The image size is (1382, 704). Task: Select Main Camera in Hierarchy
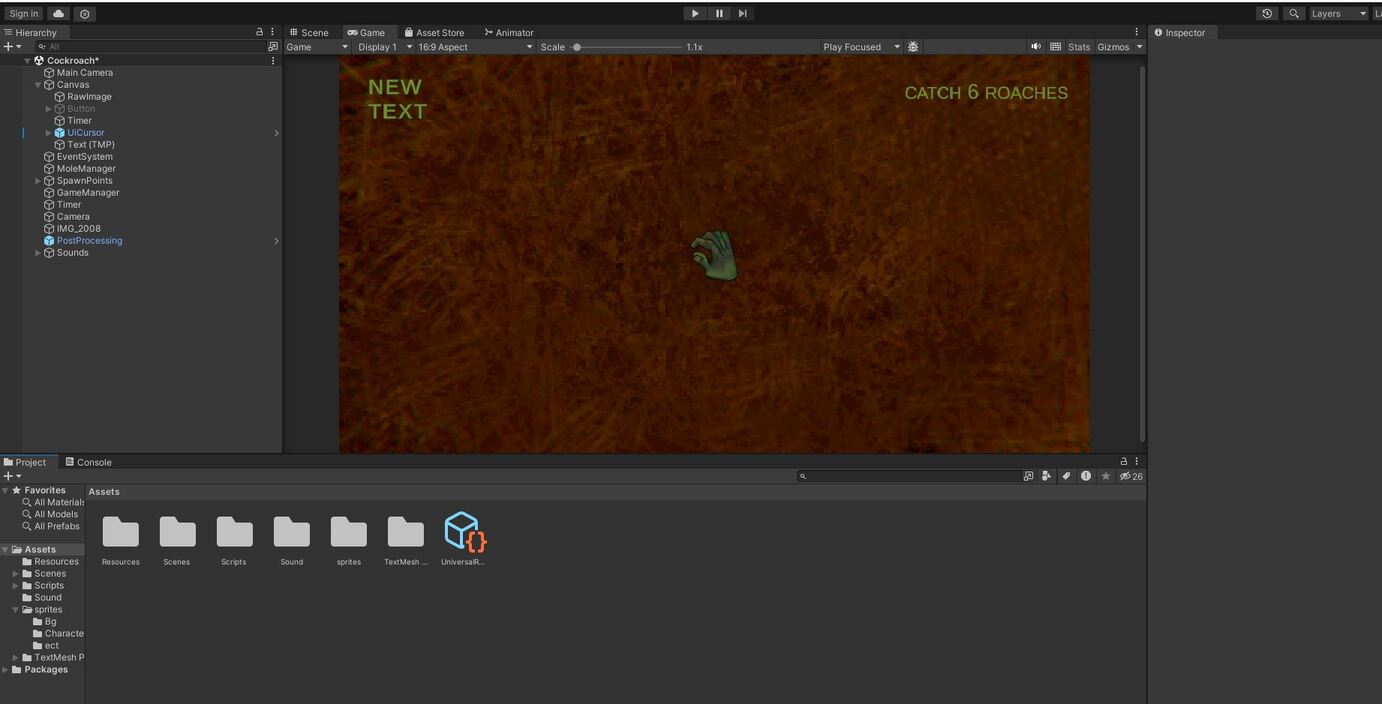84,73
